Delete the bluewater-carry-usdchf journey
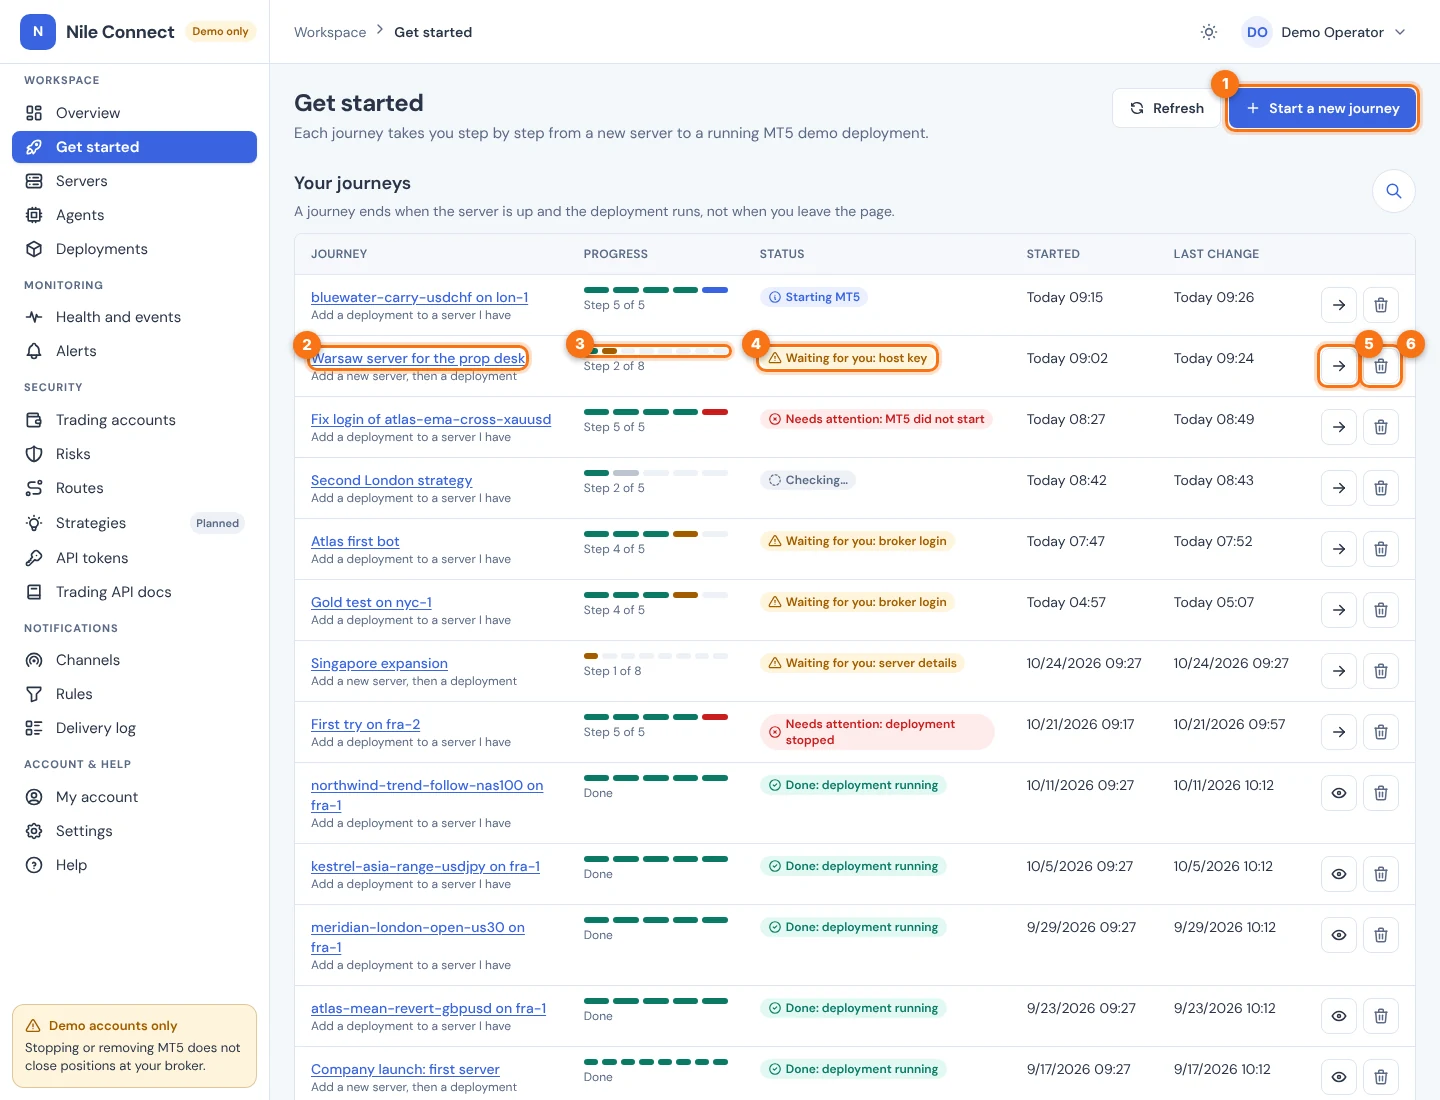Image resolution: width=1440 pixels, height=1100 pixels. tap(1381, 305)
